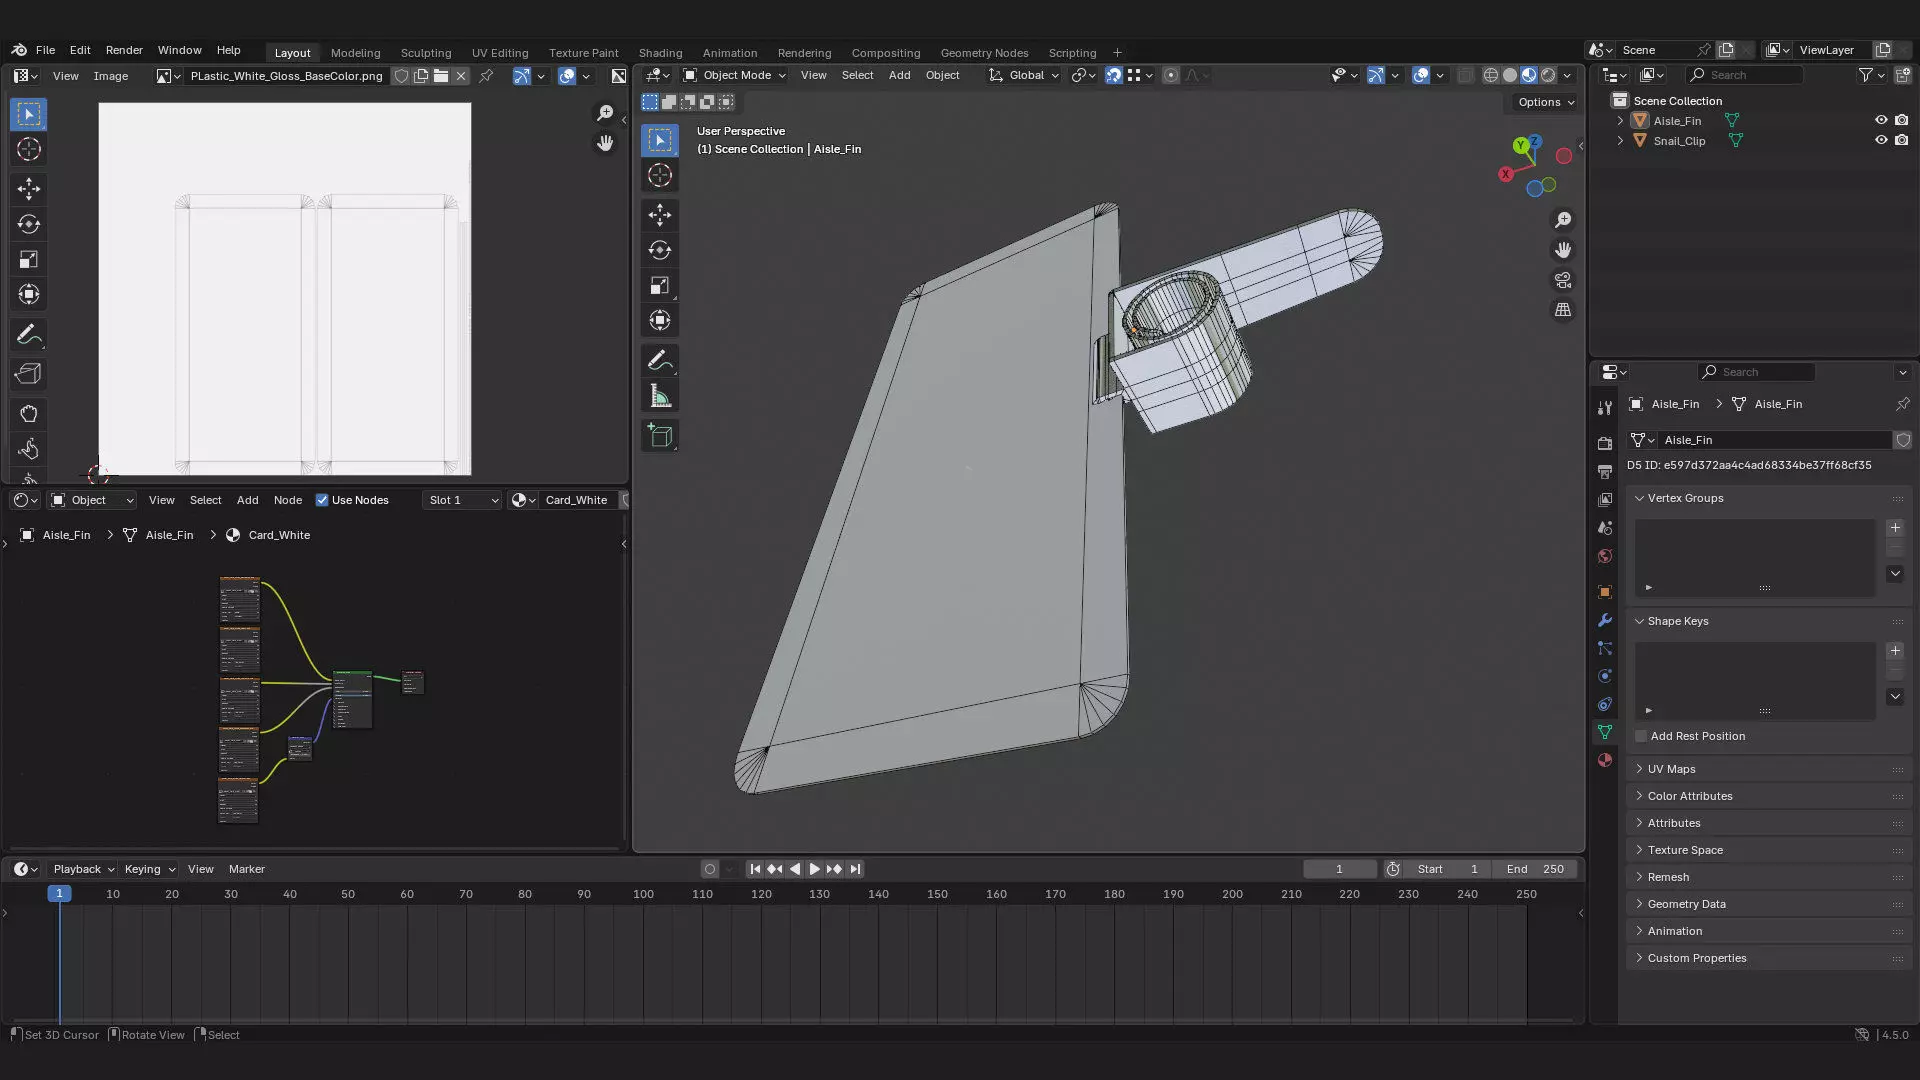Select the Add Cube tool
The height and width of the screenshot is (1080, 1920).
pyautogui.click(x=660, y=435)
